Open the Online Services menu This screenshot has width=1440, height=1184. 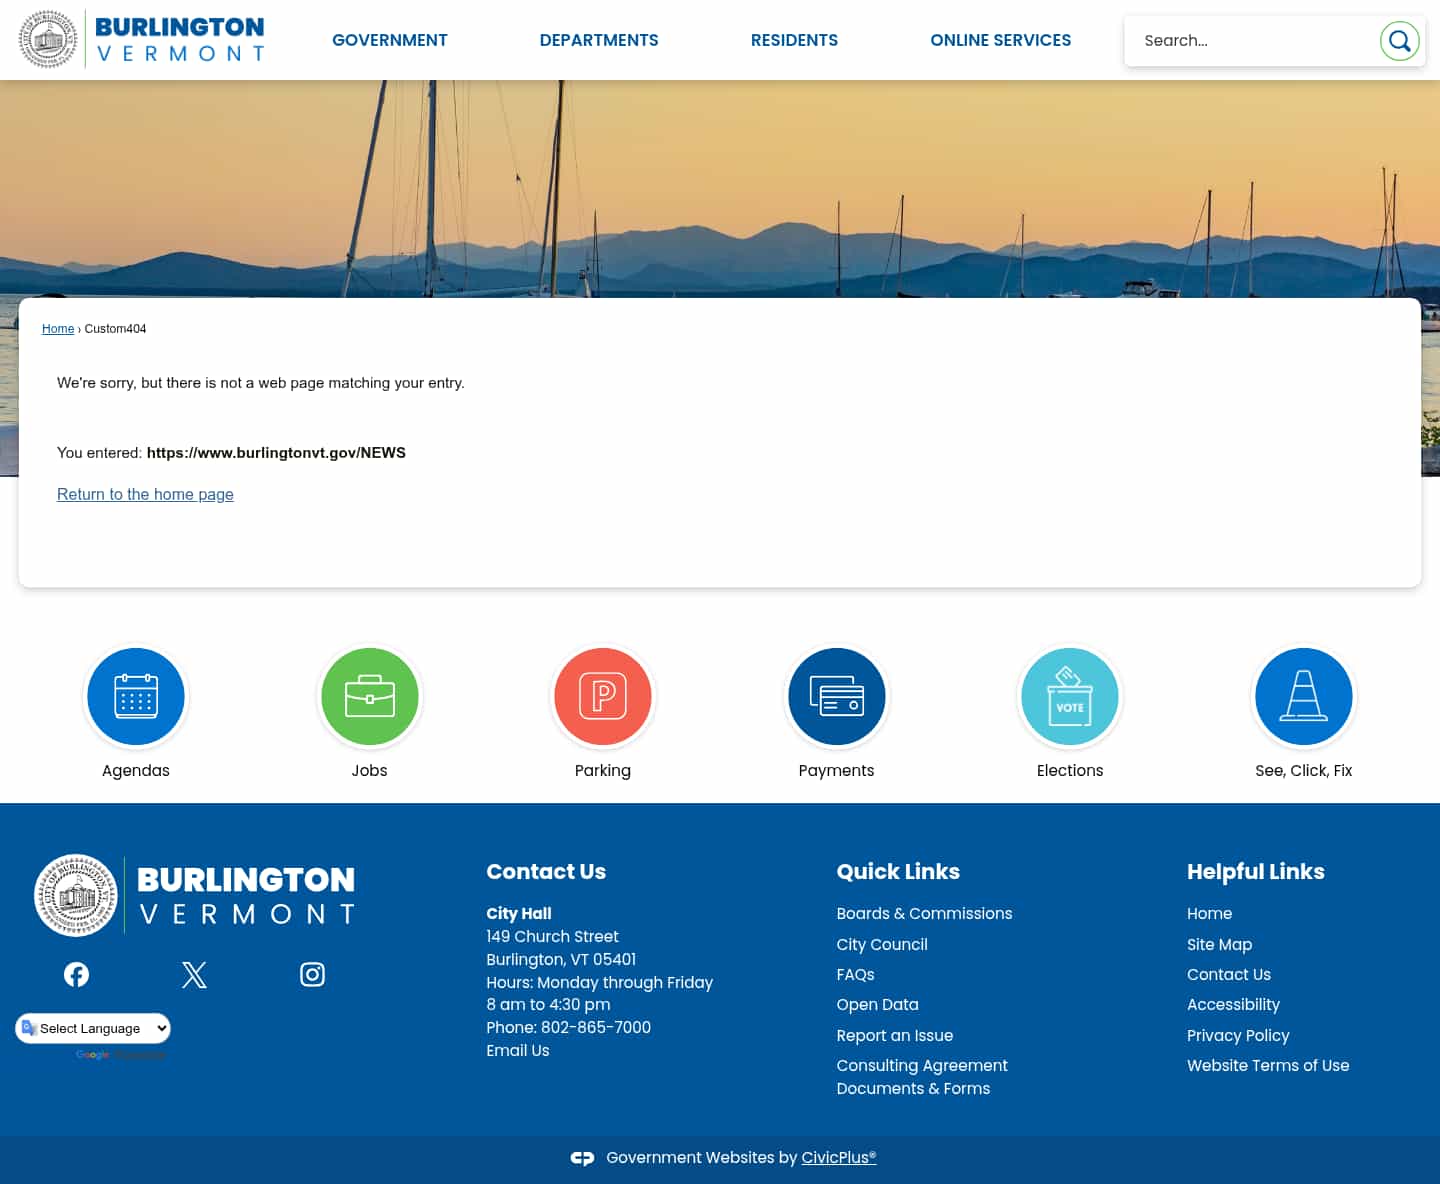pos(1000,40)
